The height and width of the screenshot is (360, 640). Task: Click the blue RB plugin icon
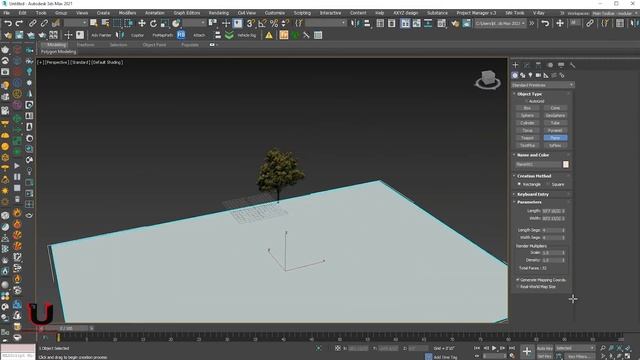tap(181, 35)
